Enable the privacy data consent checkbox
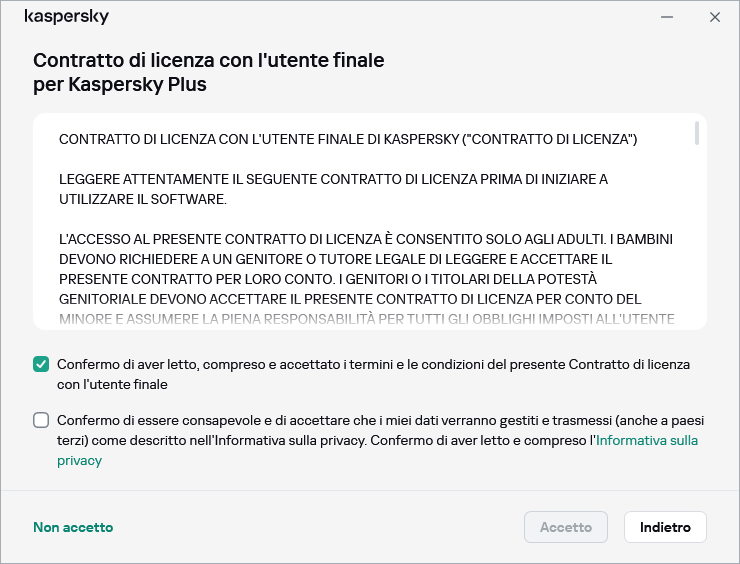740x564 pixels. tap(41, 420)
